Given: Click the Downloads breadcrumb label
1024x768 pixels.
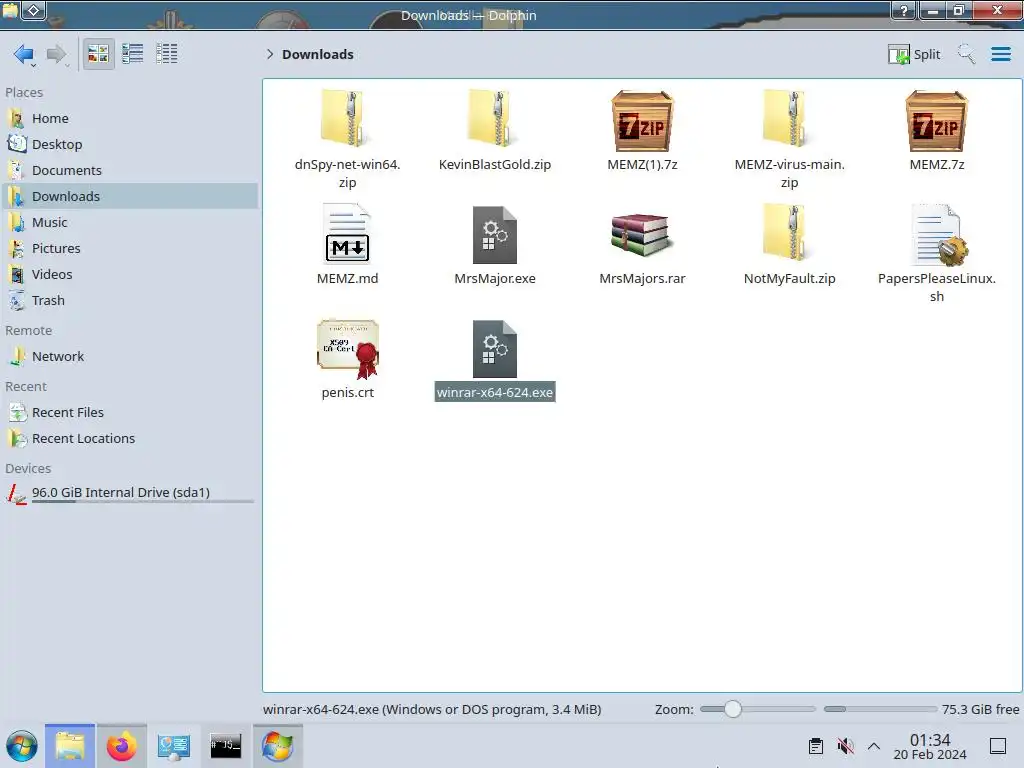Looking at the screenshot, I should pyautogui.click(x=317, y=54).
